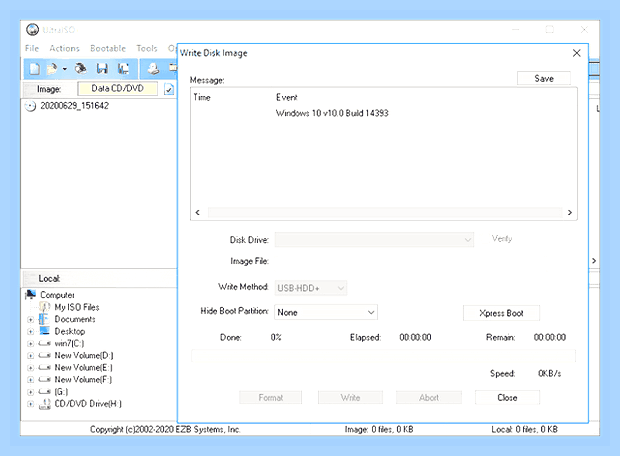
Task: Open the Write Method USB-HDD+ dropdown
Action: [311, 288]
